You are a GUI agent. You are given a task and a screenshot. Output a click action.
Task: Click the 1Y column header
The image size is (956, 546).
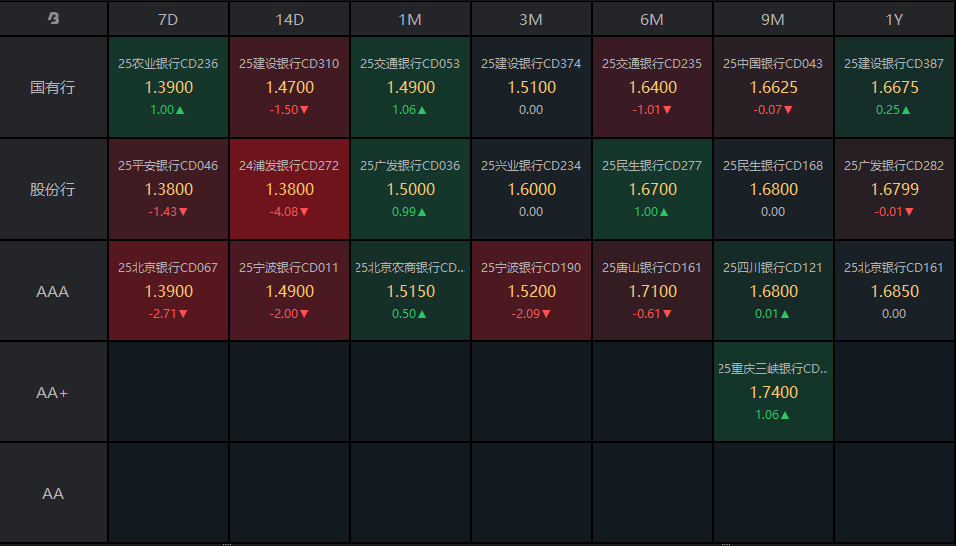pos(894,19)
